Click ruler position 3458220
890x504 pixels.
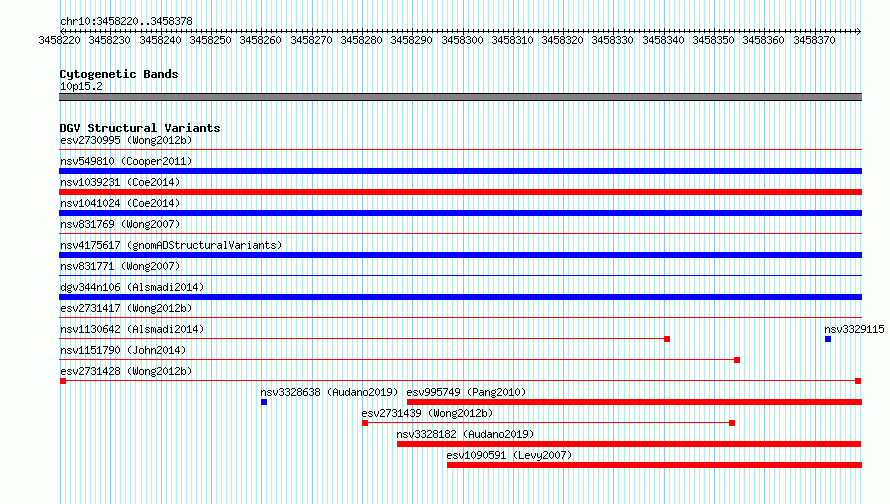coord(60,40)
